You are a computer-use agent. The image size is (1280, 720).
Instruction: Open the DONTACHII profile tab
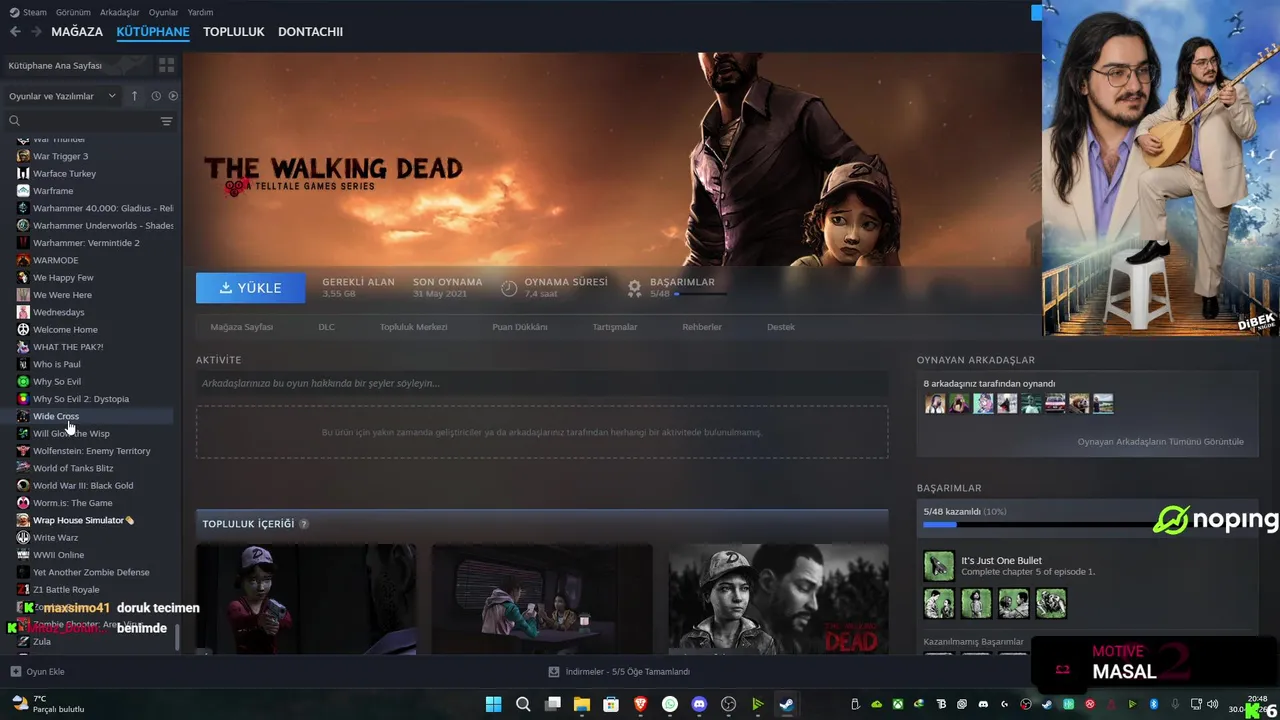click(x=310, y=32)
